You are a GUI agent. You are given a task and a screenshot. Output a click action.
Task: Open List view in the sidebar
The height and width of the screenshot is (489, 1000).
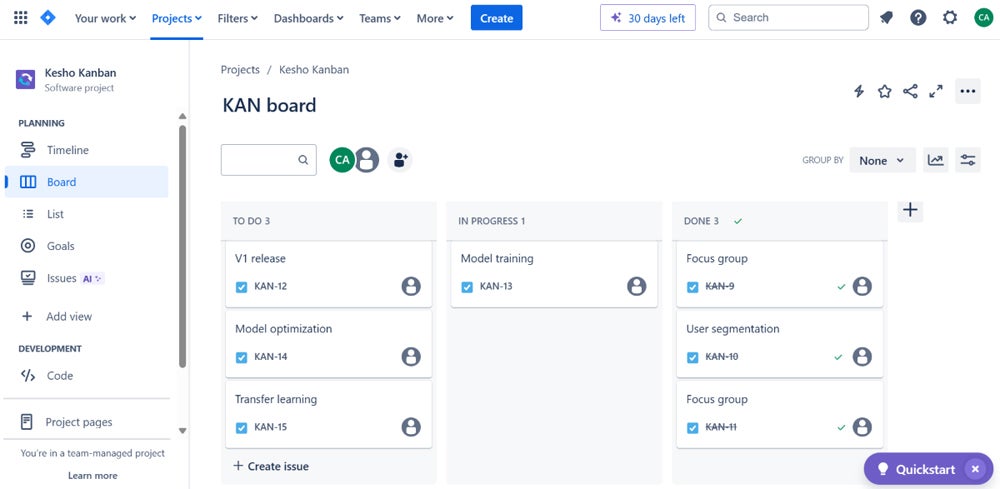(86, 214)
